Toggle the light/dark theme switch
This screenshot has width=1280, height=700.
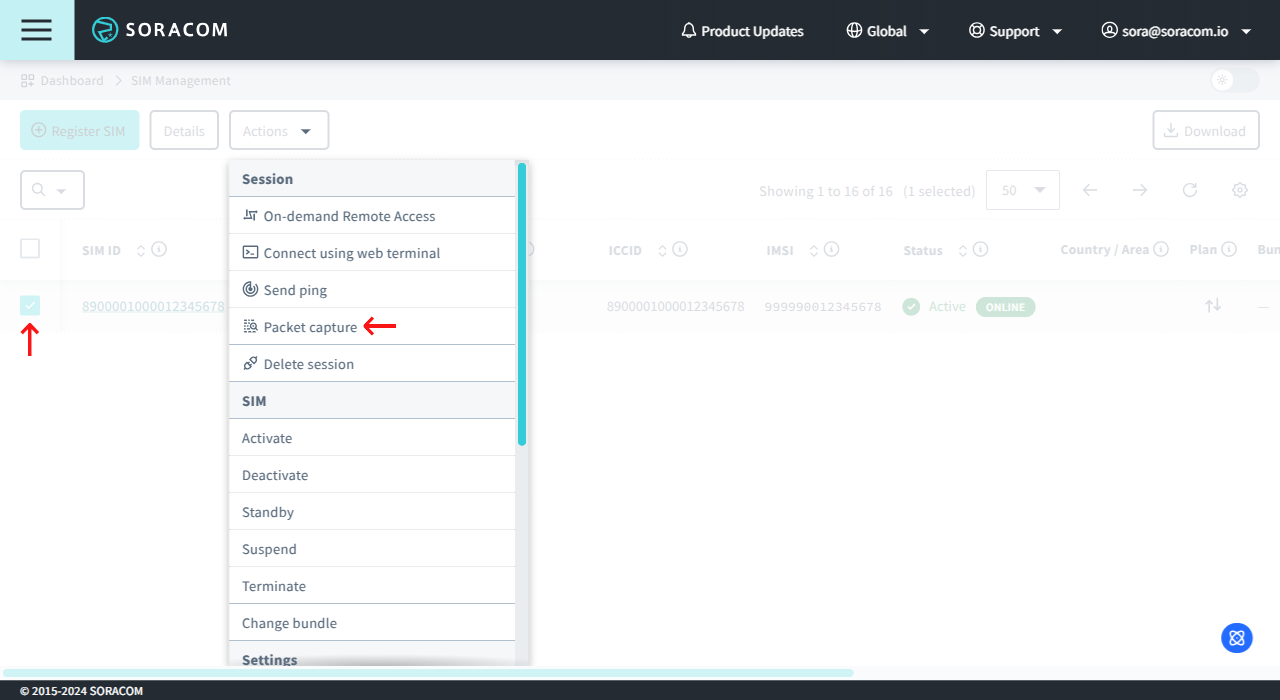1234,81
